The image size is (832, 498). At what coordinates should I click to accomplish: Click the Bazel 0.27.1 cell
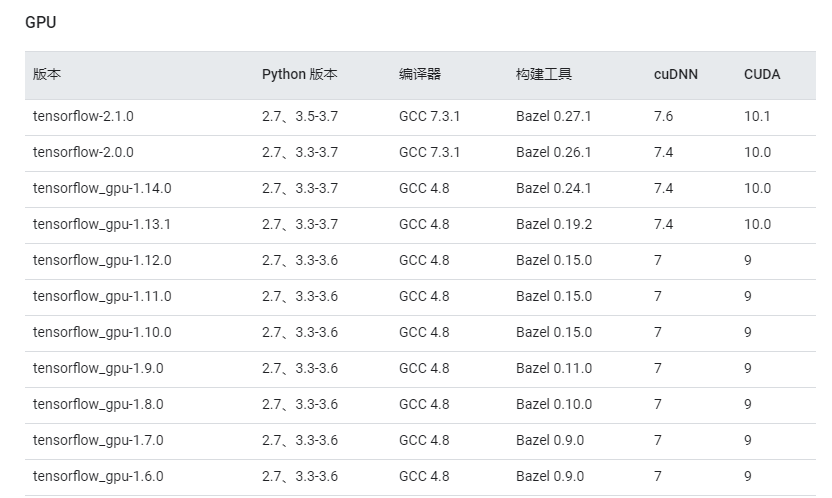(553, 116)
